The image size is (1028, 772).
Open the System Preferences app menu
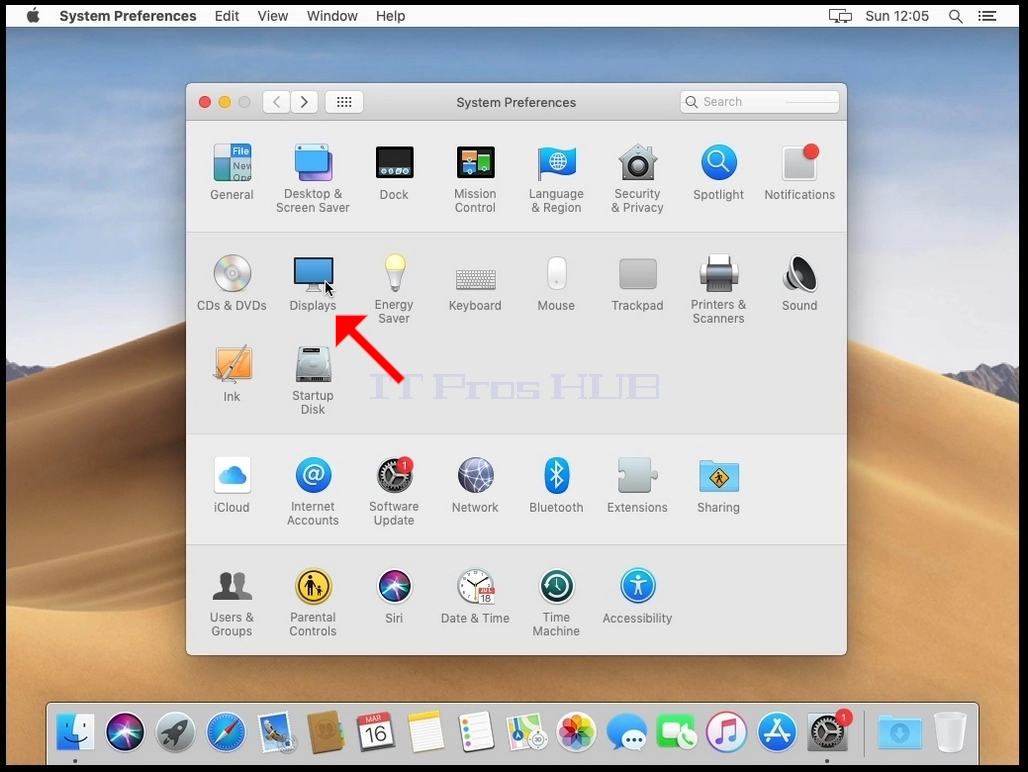(128, 16)
